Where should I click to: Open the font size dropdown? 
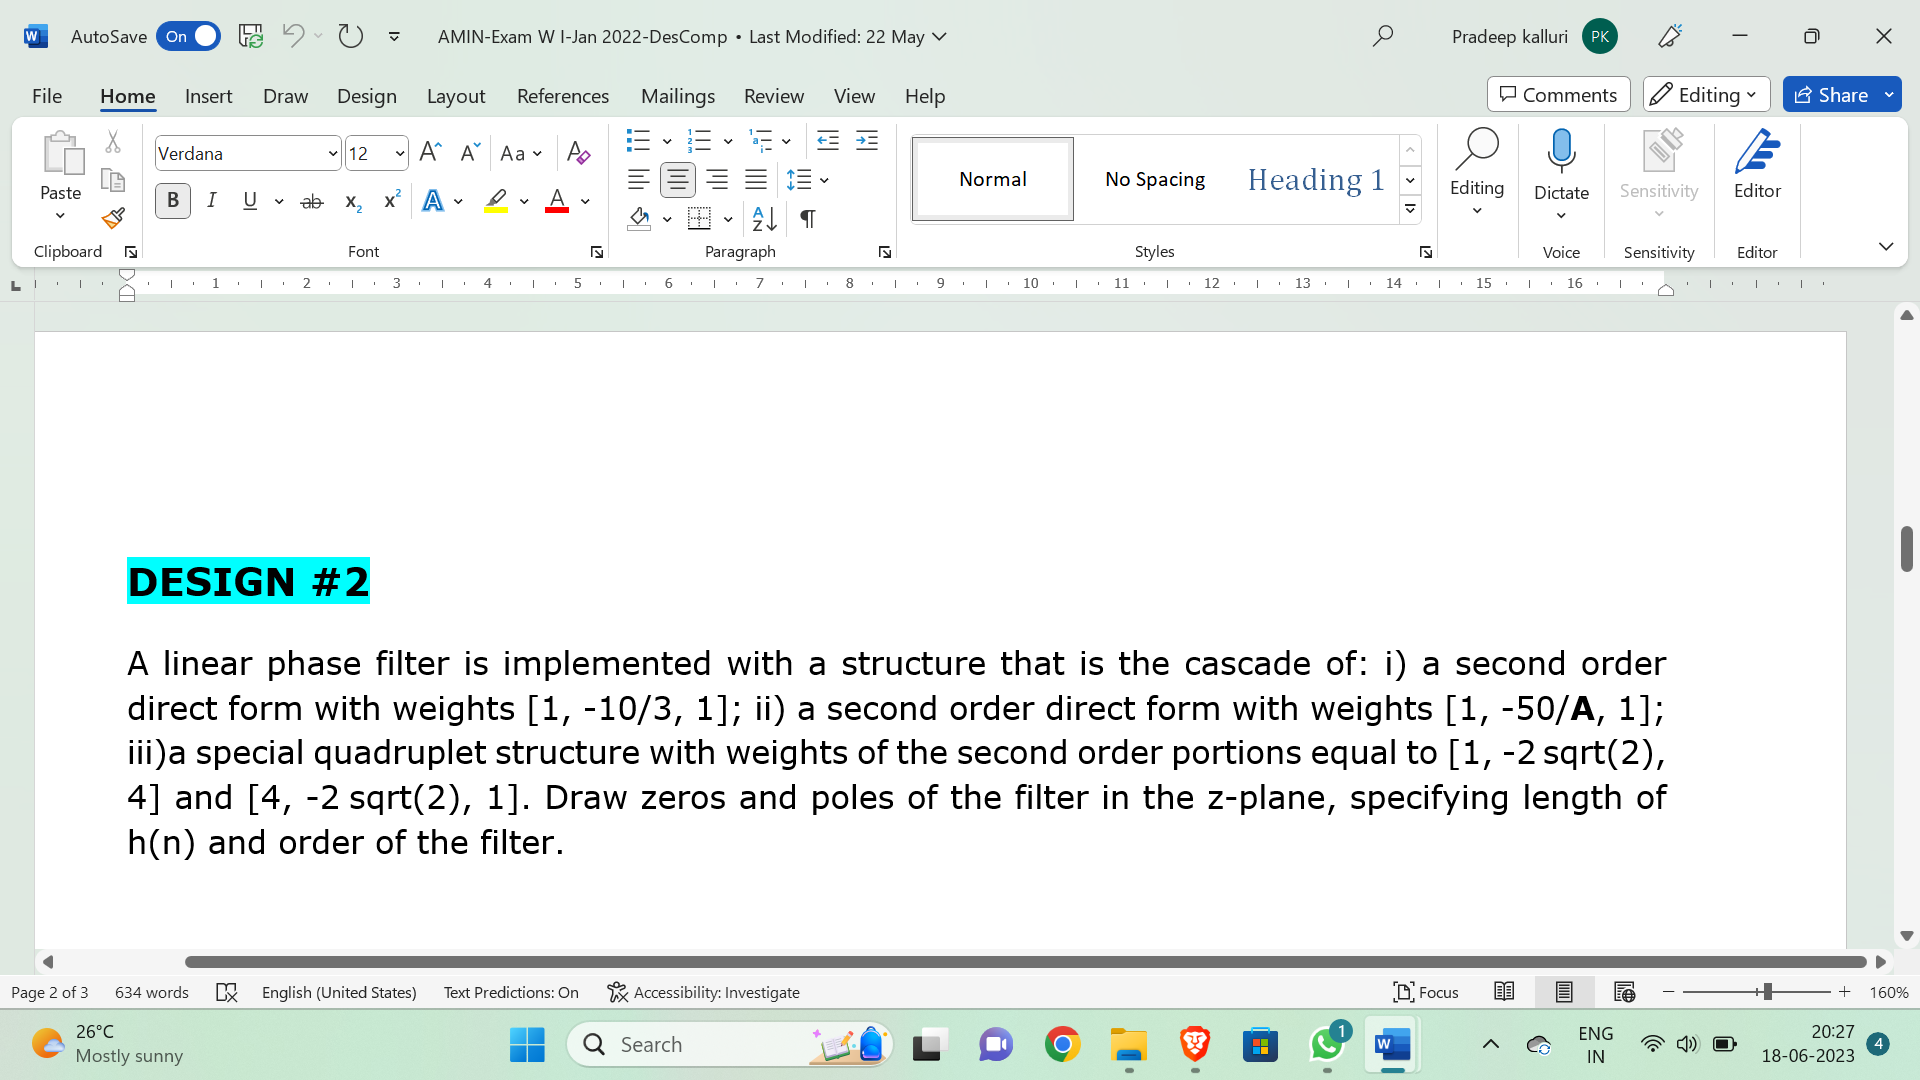click(x=400, y=153)
